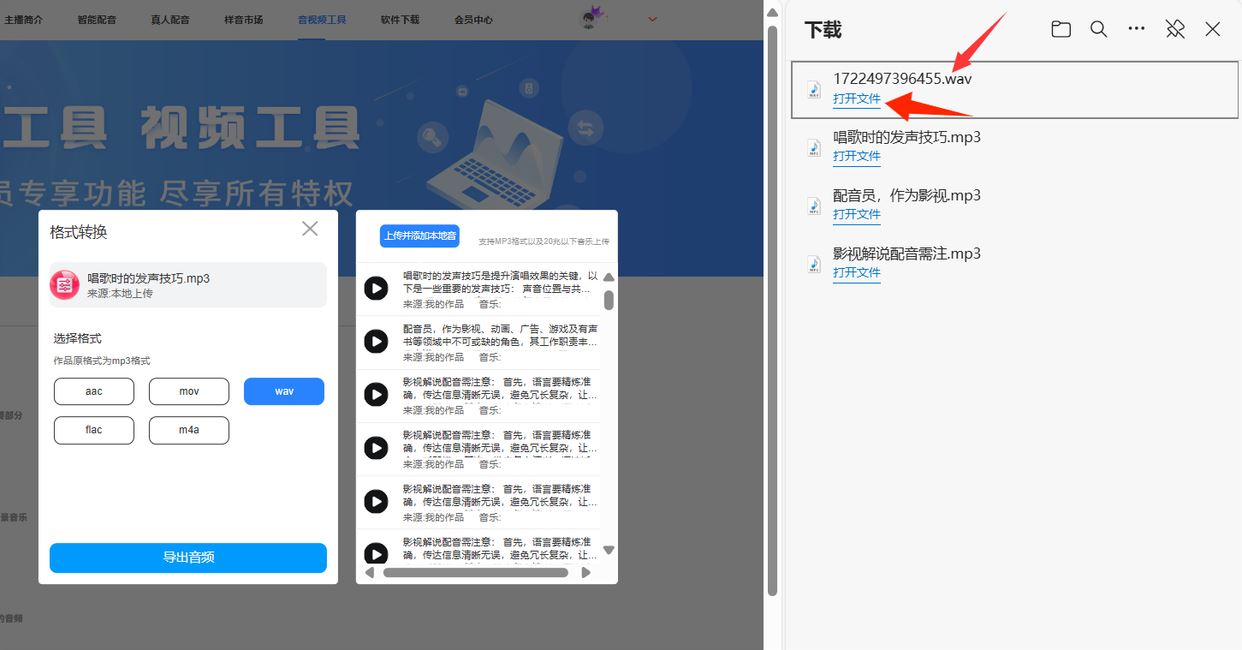Click the audio file icon beside 1722497396455.wav

point(813,89)
